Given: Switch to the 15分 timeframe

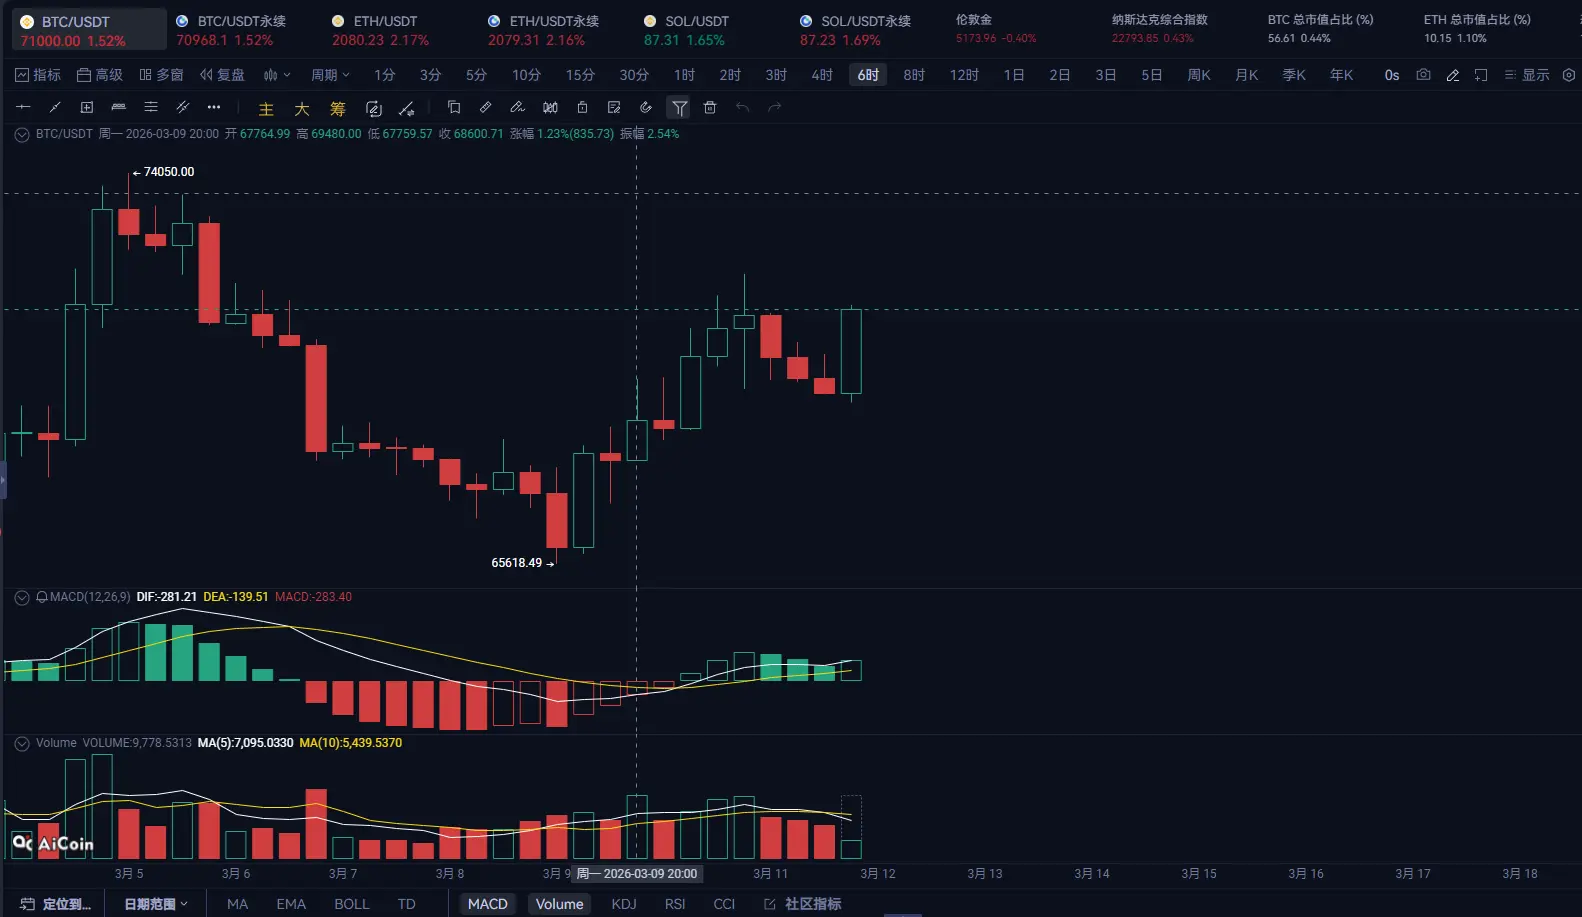Looking at the screenshot, I should 580,75.
